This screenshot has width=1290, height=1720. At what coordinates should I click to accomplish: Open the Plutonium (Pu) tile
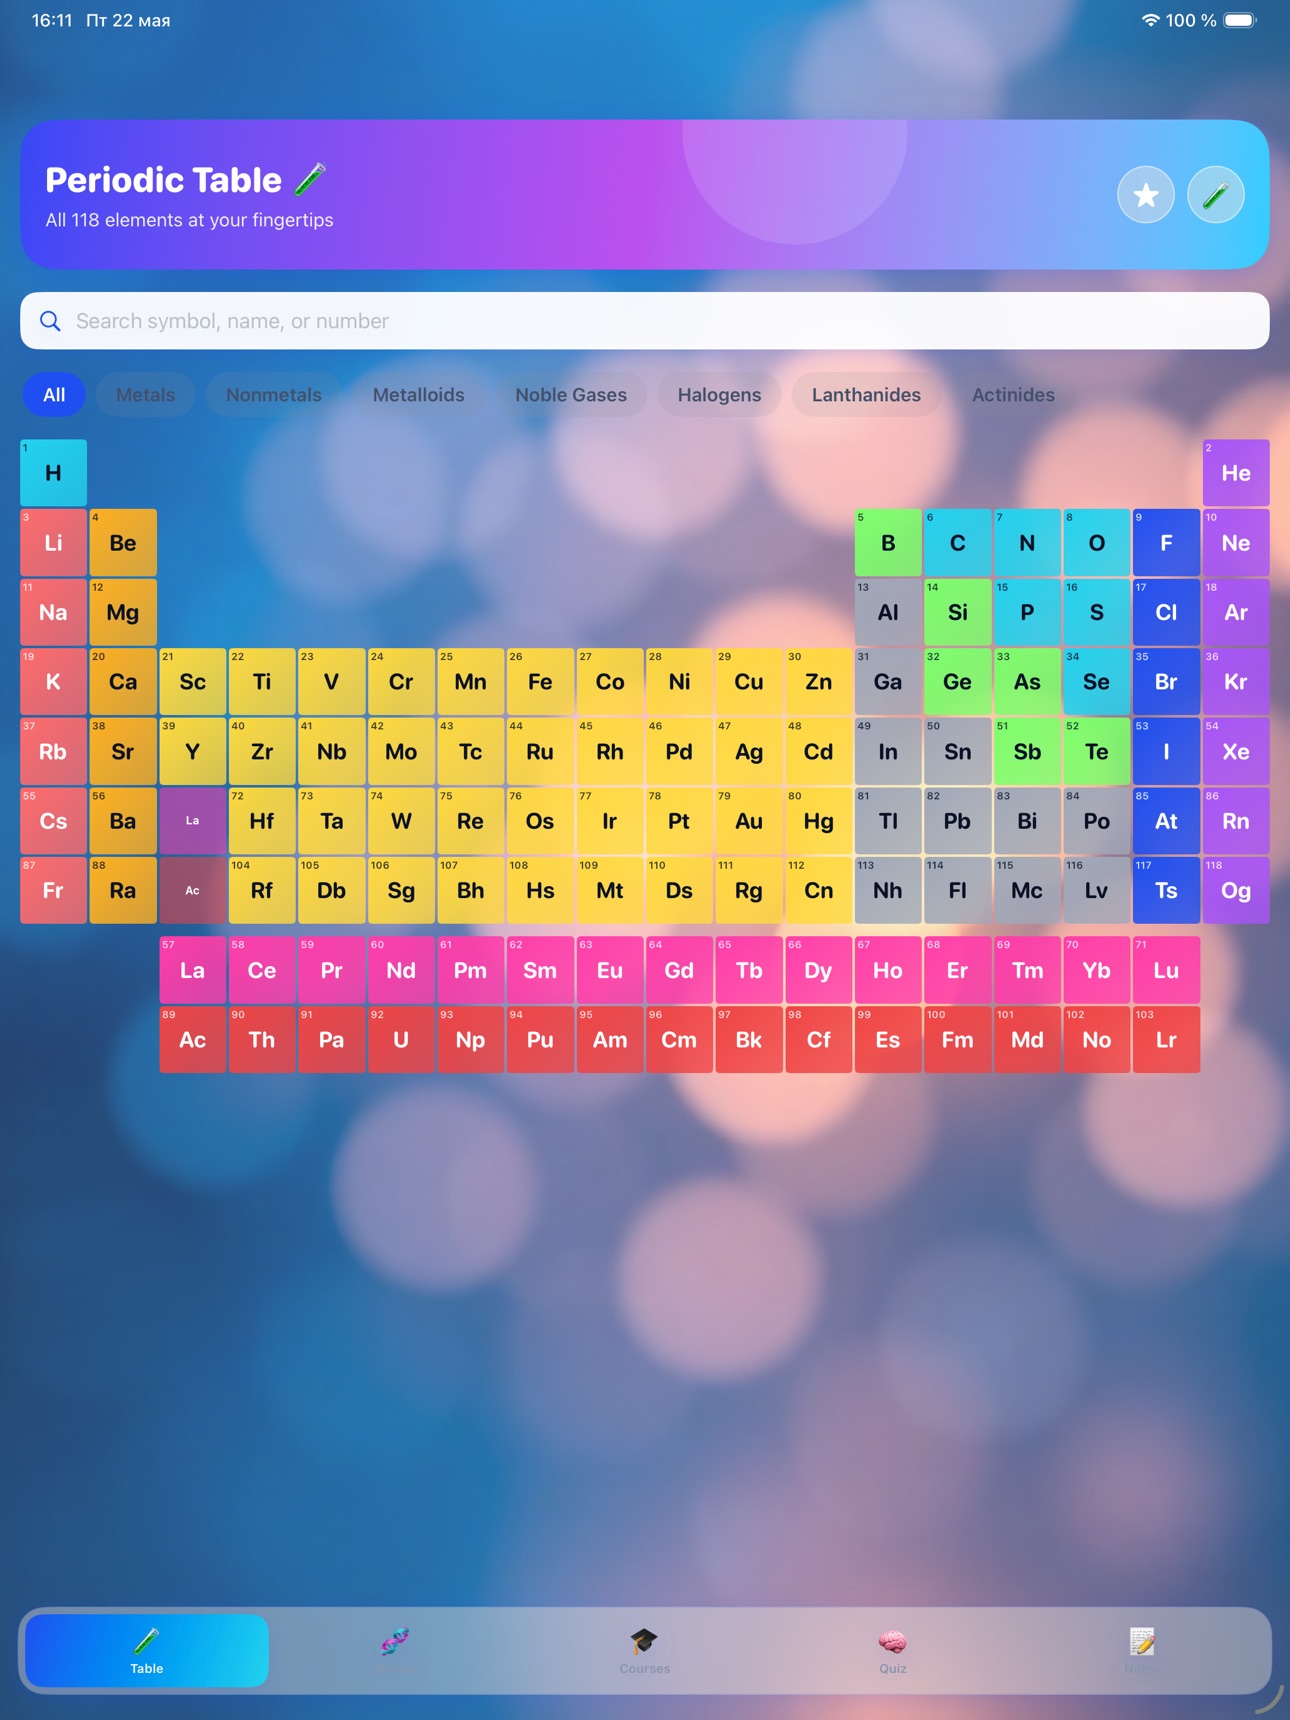click(x=540, y=1040)
